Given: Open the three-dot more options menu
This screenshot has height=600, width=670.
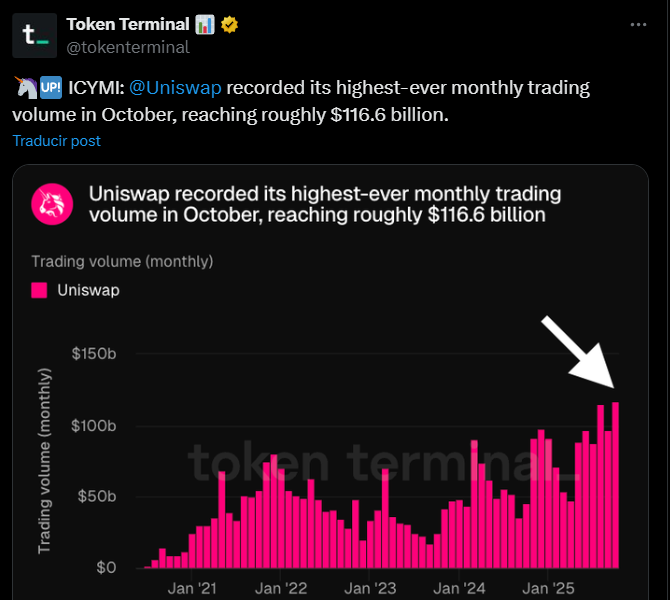Looking at the screenshot, I should 639,23.
